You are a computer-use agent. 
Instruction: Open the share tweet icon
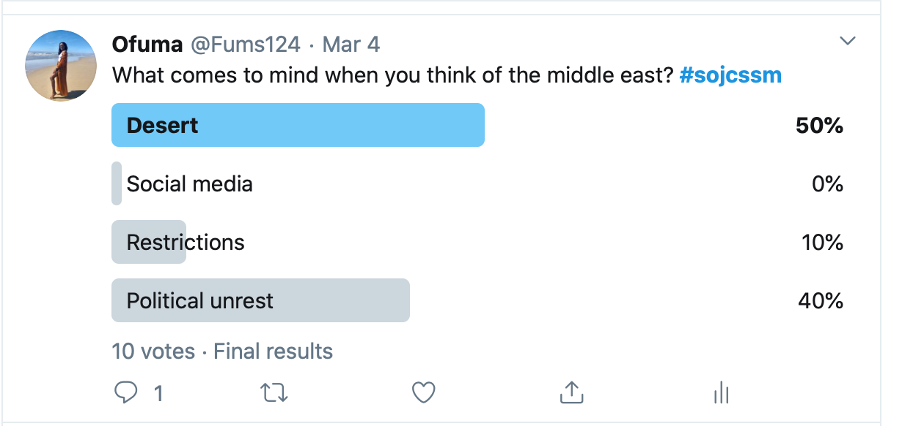point(571,394)
